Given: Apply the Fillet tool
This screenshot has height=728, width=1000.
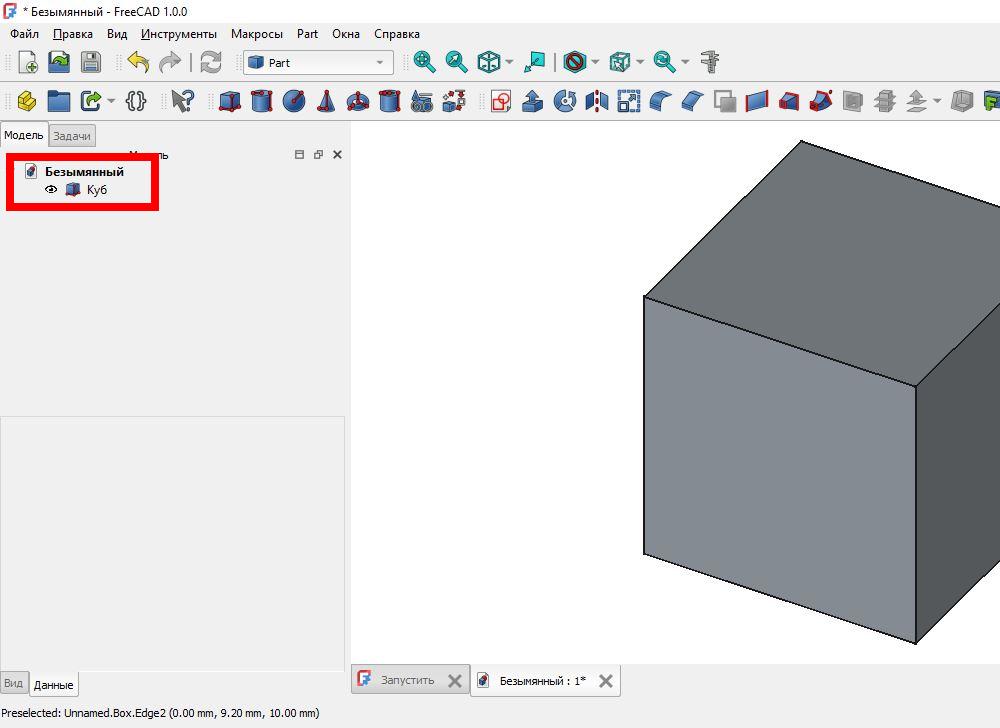Looking at the screenshot, I should pyautogui.click(x=661, y=101).
